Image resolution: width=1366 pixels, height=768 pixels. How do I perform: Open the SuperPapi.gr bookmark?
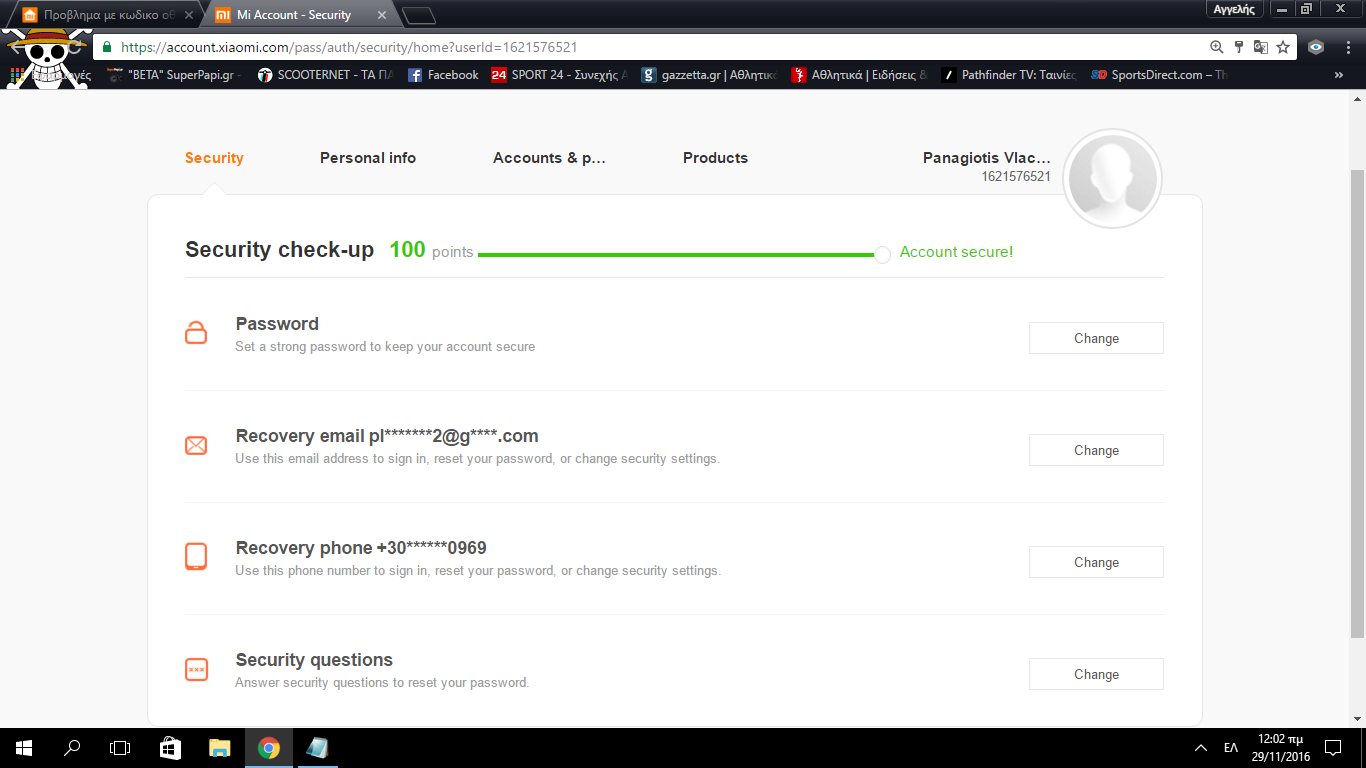174,75
